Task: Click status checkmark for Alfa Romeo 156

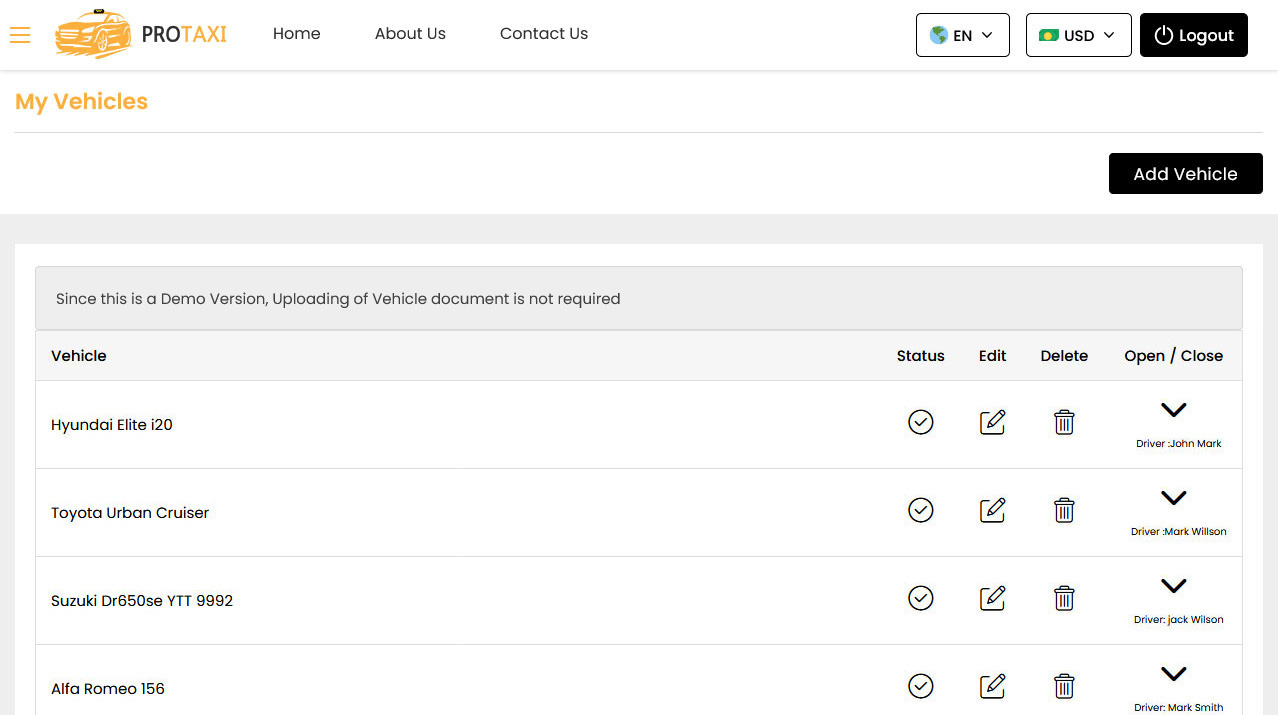Action: 921,686
